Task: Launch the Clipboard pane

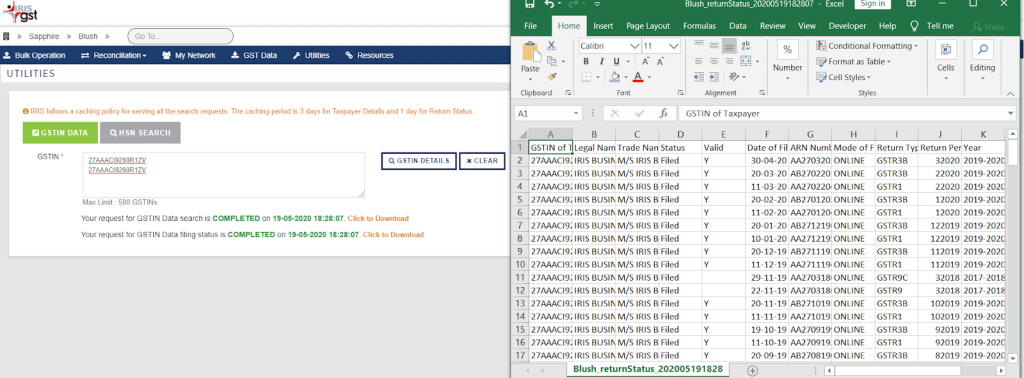Action: 568,93
